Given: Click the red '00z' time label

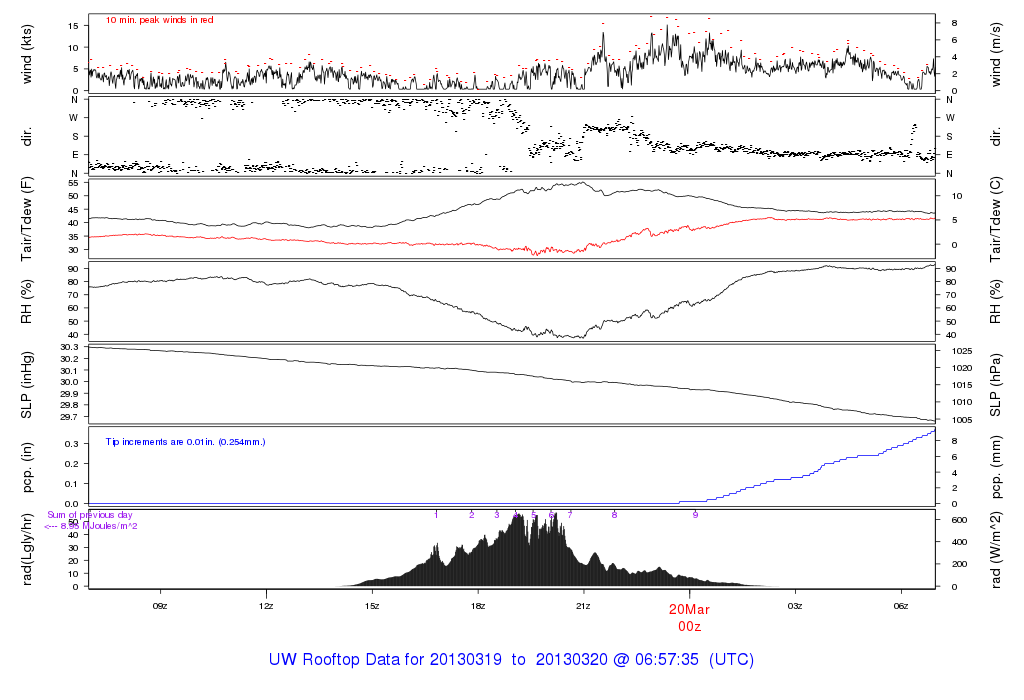Looking at the screenshot, I should 689,626.
